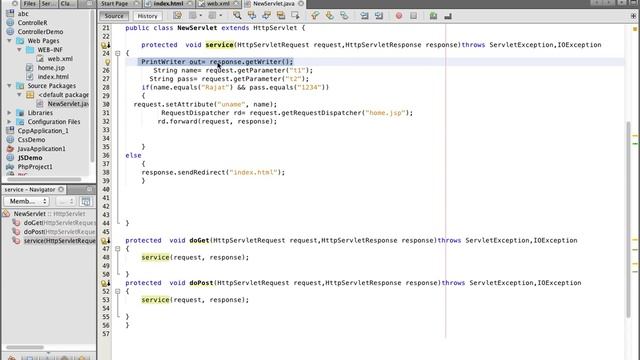This screenshot has height=360, width=640.
Task: Toggle Rectangular Selection icon
Action: 295,16
